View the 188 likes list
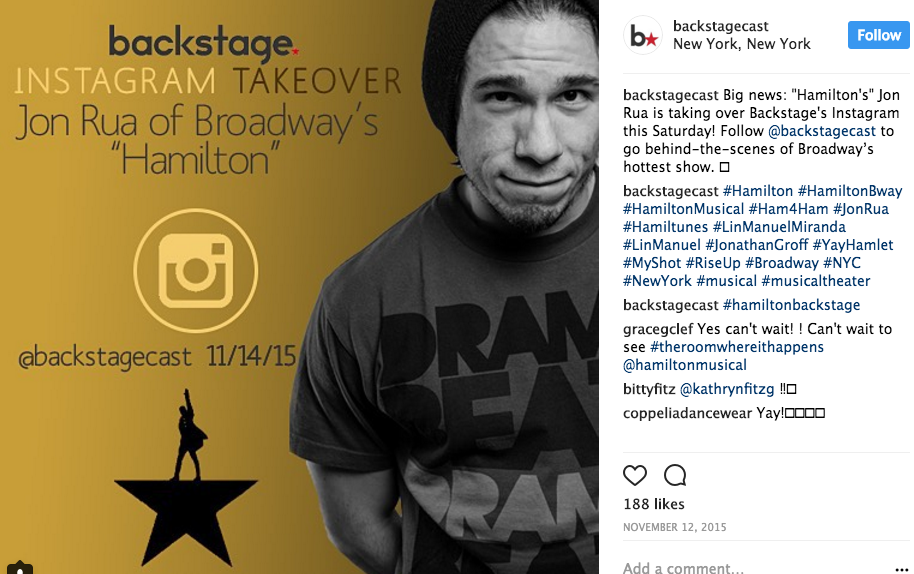This screenshot has width=914, height=574. [x=653, y=504]
